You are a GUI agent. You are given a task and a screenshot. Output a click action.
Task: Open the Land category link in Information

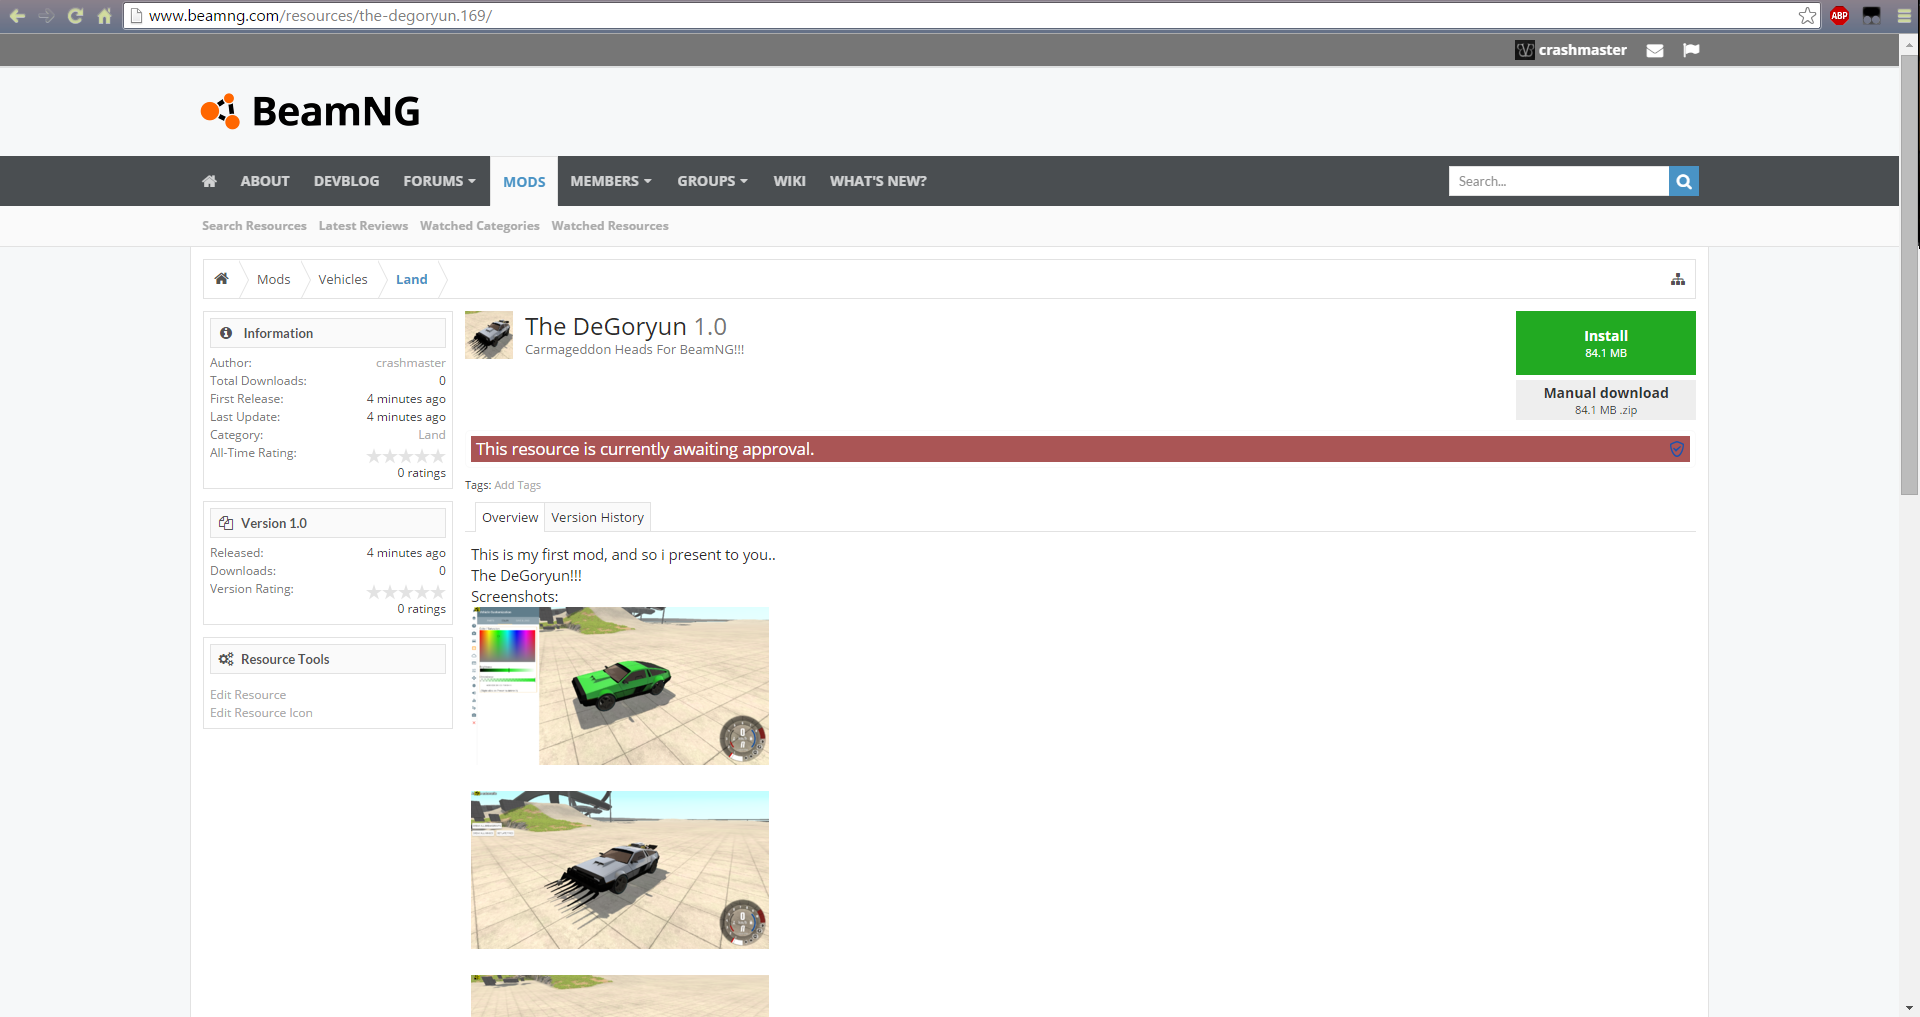pos(432,435)
